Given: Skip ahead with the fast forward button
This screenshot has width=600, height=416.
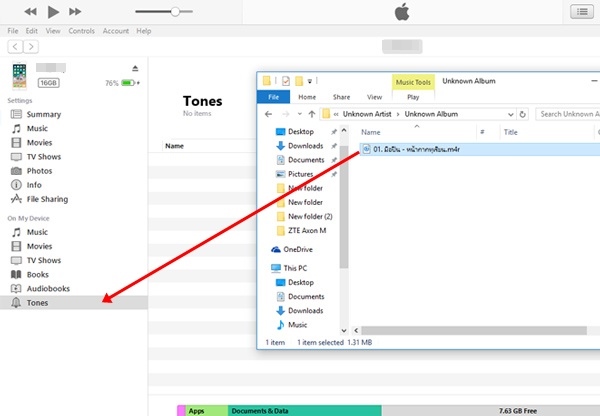Looking at the screenshot, I should click(75, 12).
